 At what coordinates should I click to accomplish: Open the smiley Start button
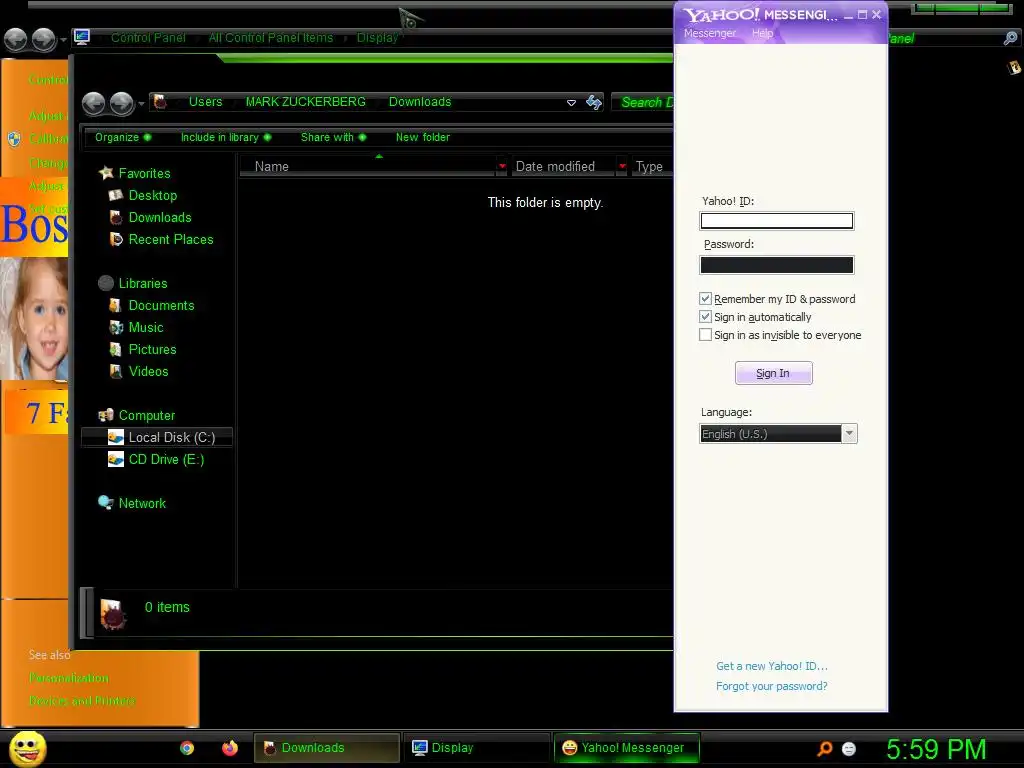point(28,748)
